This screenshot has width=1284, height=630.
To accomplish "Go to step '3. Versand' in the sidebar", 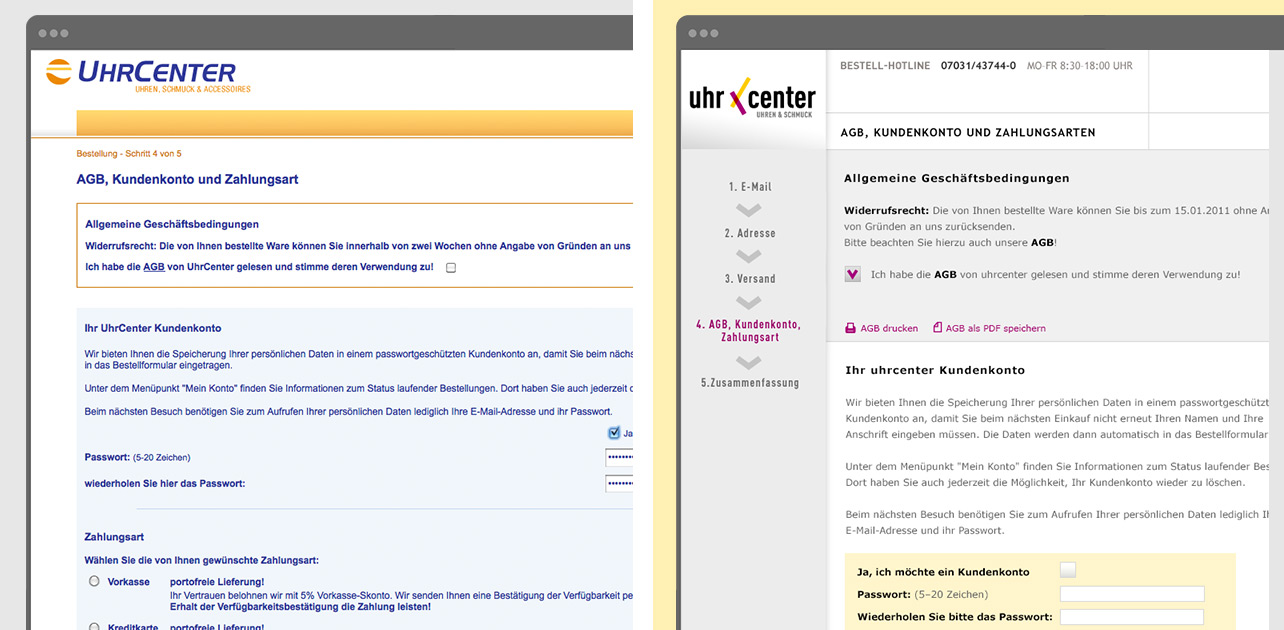I will [750, 279].
